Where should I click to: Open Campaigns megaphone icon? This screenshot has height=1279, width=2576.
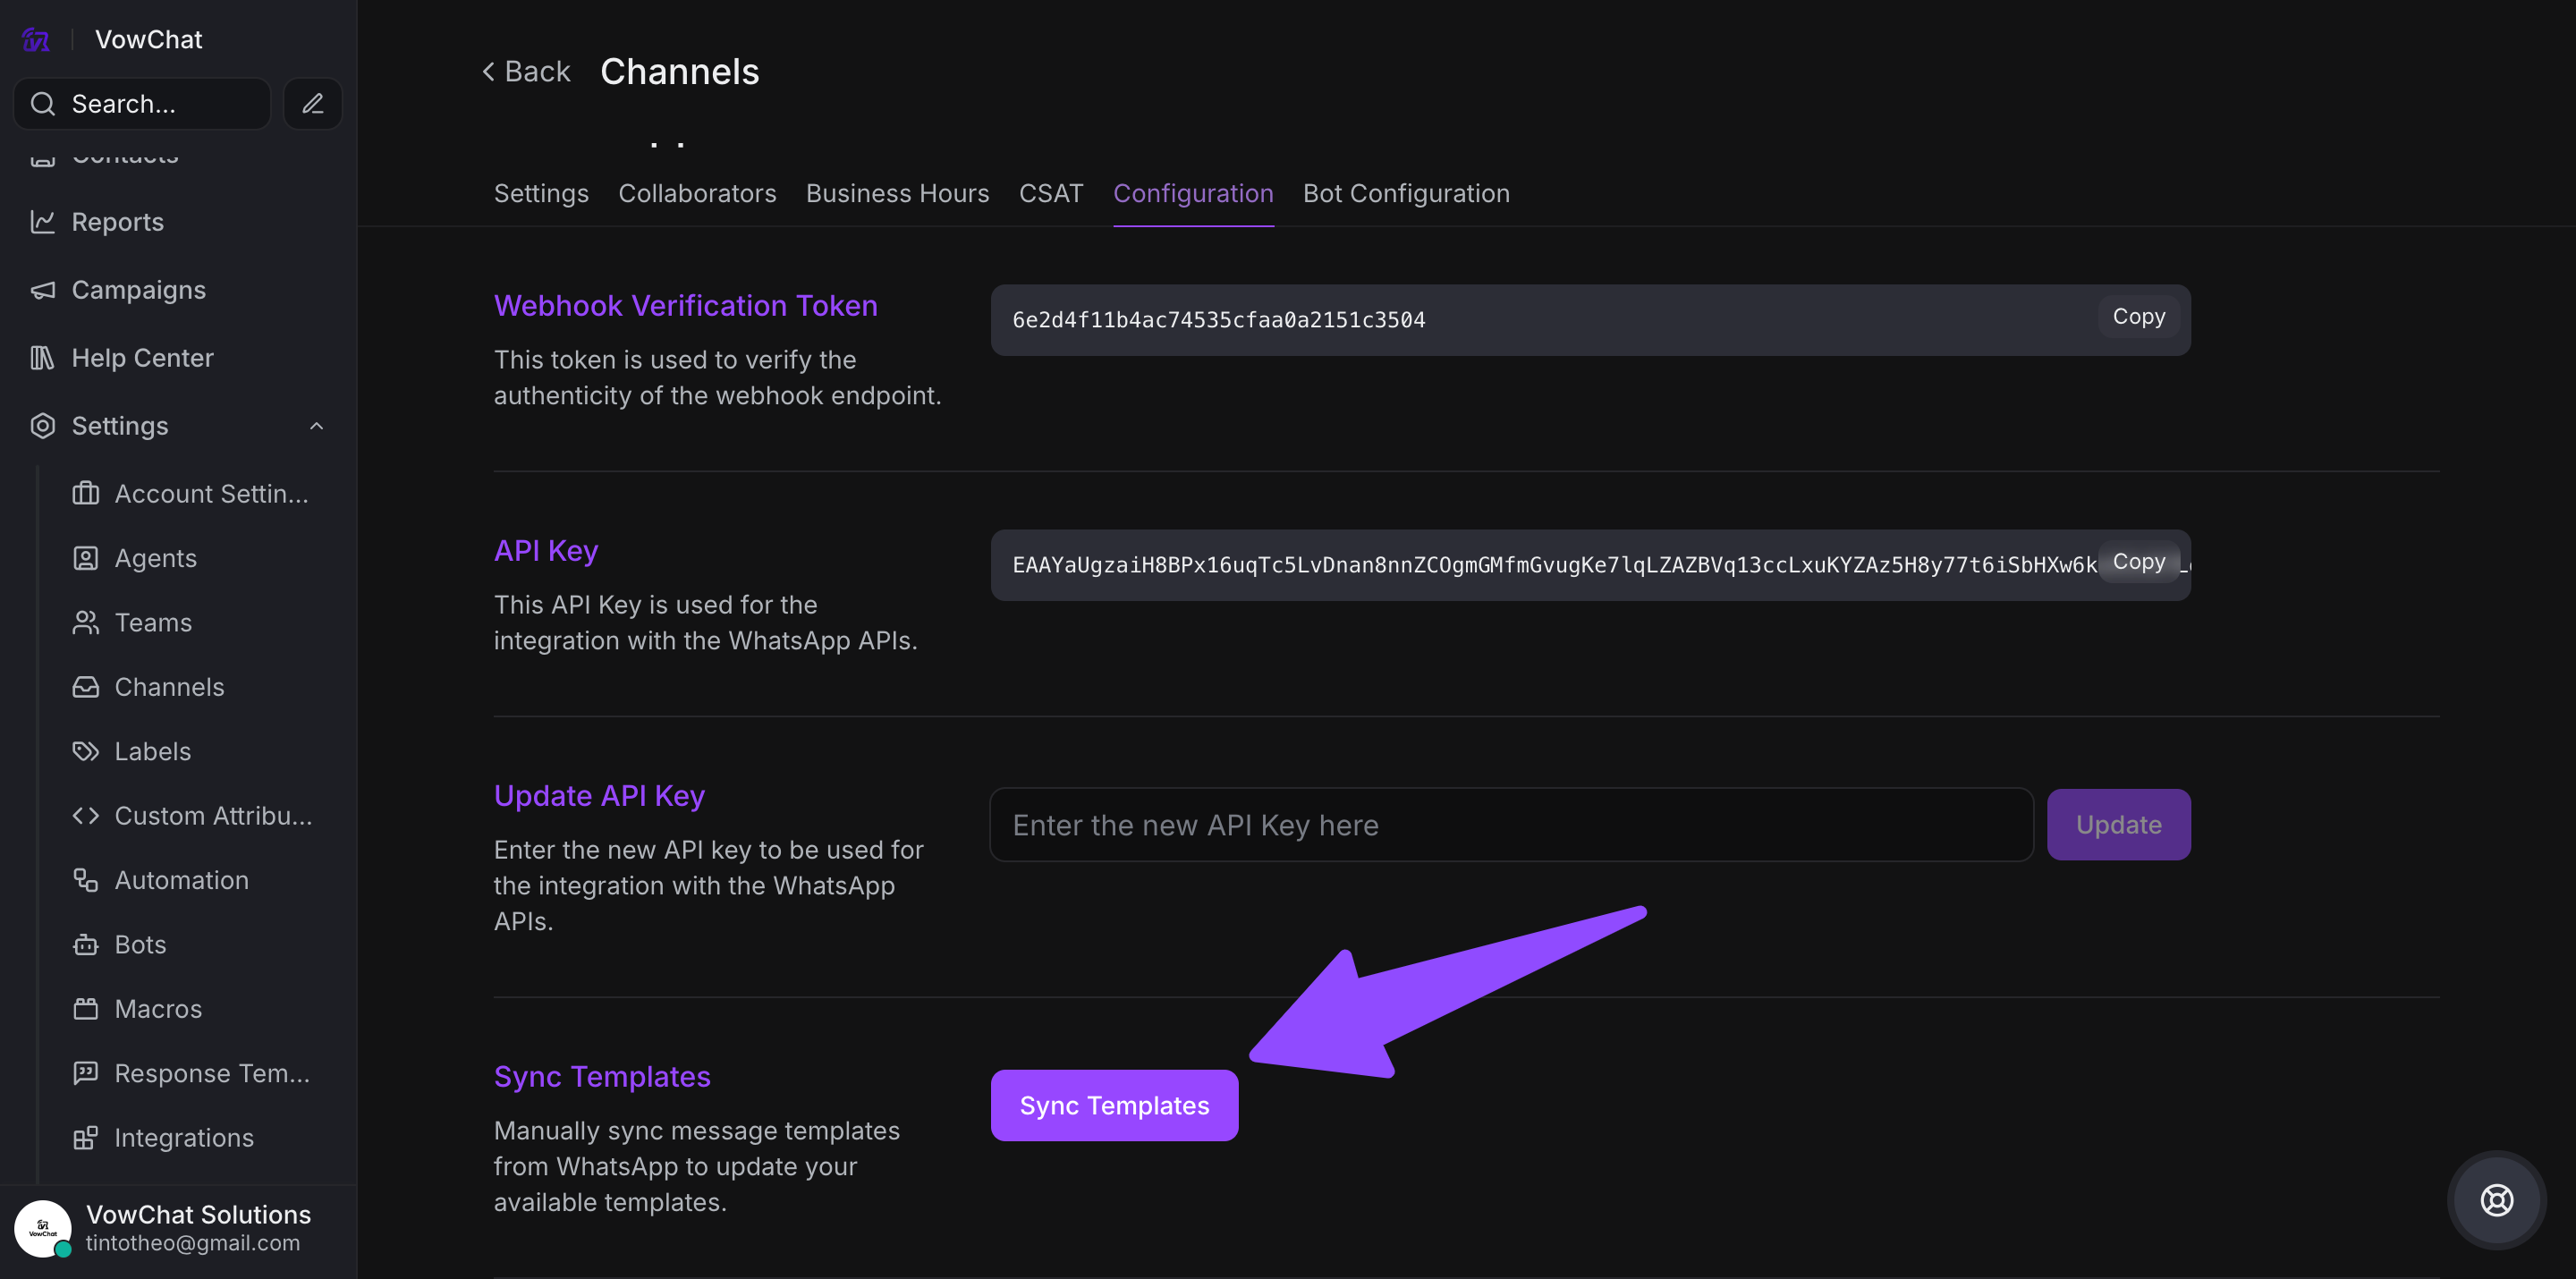[x=42, y=290]
